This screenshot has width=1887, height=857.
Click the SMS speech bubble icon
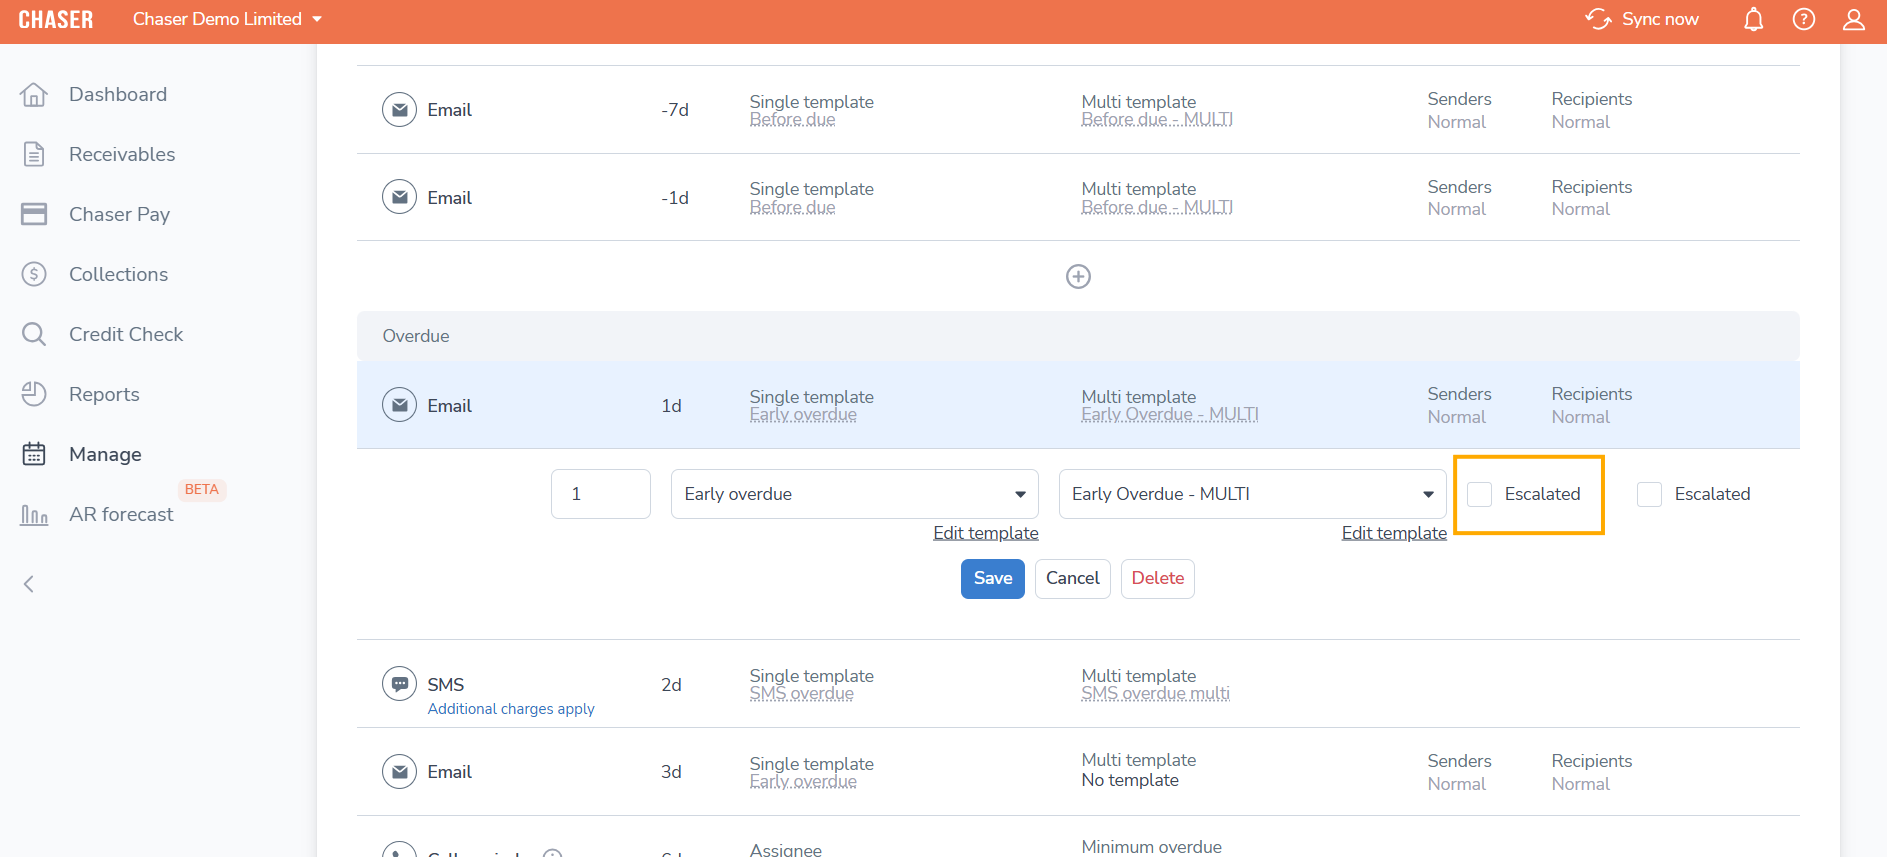(x=399, y=684)
